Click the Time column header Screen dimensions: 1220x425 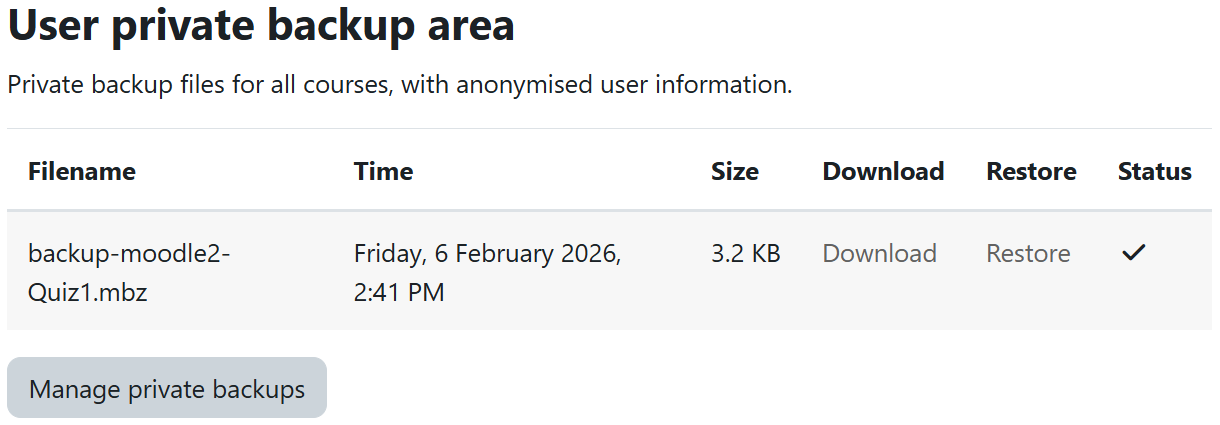pos(383,172)
